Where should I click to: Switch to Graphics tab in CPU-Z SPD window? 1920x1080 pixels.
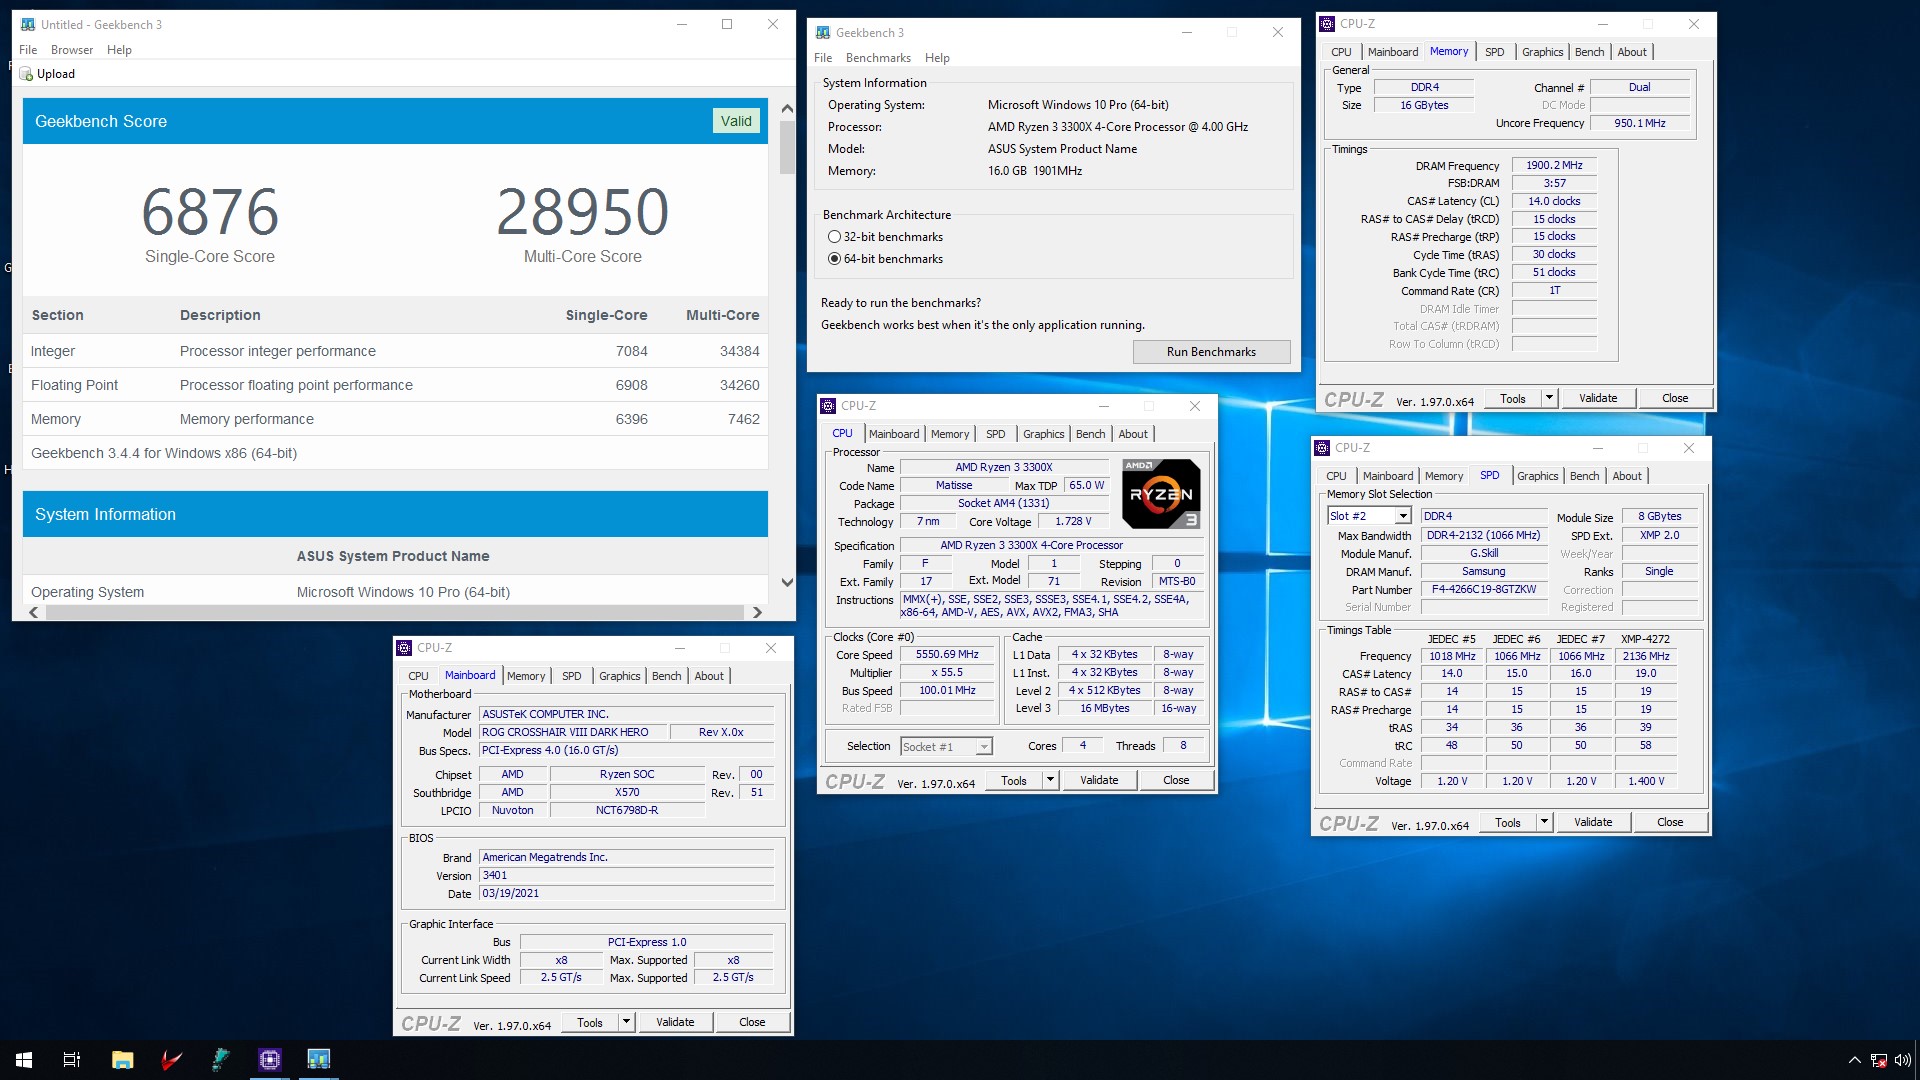[x=1537, y=476]
